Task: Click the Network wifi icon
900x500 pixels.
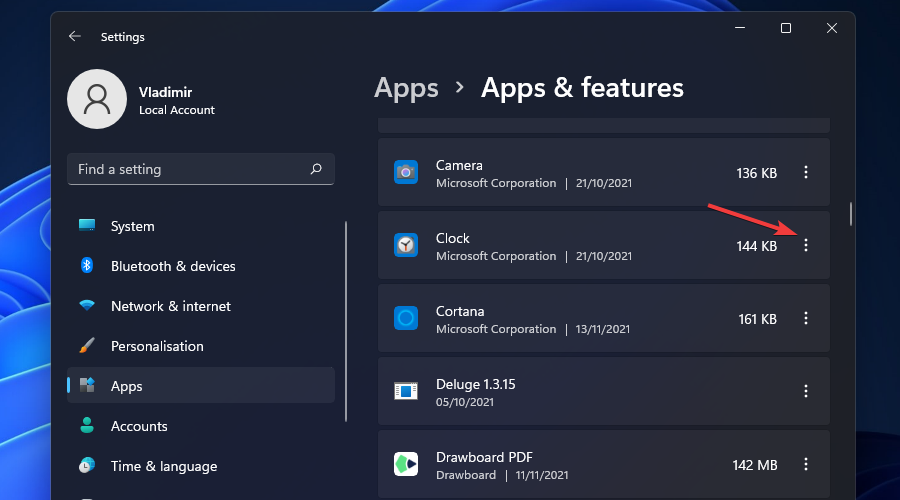Action: pos(87,305)
